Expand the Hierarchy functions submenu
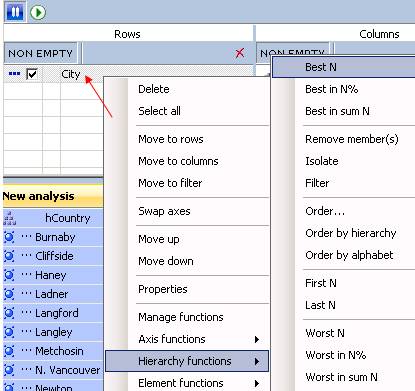 [x=187, y=361]
